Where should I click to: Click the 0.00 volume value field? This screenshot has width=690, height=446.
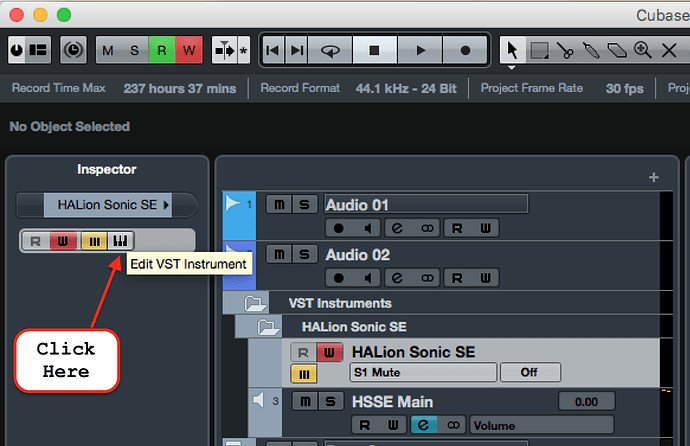click(587, 402)
